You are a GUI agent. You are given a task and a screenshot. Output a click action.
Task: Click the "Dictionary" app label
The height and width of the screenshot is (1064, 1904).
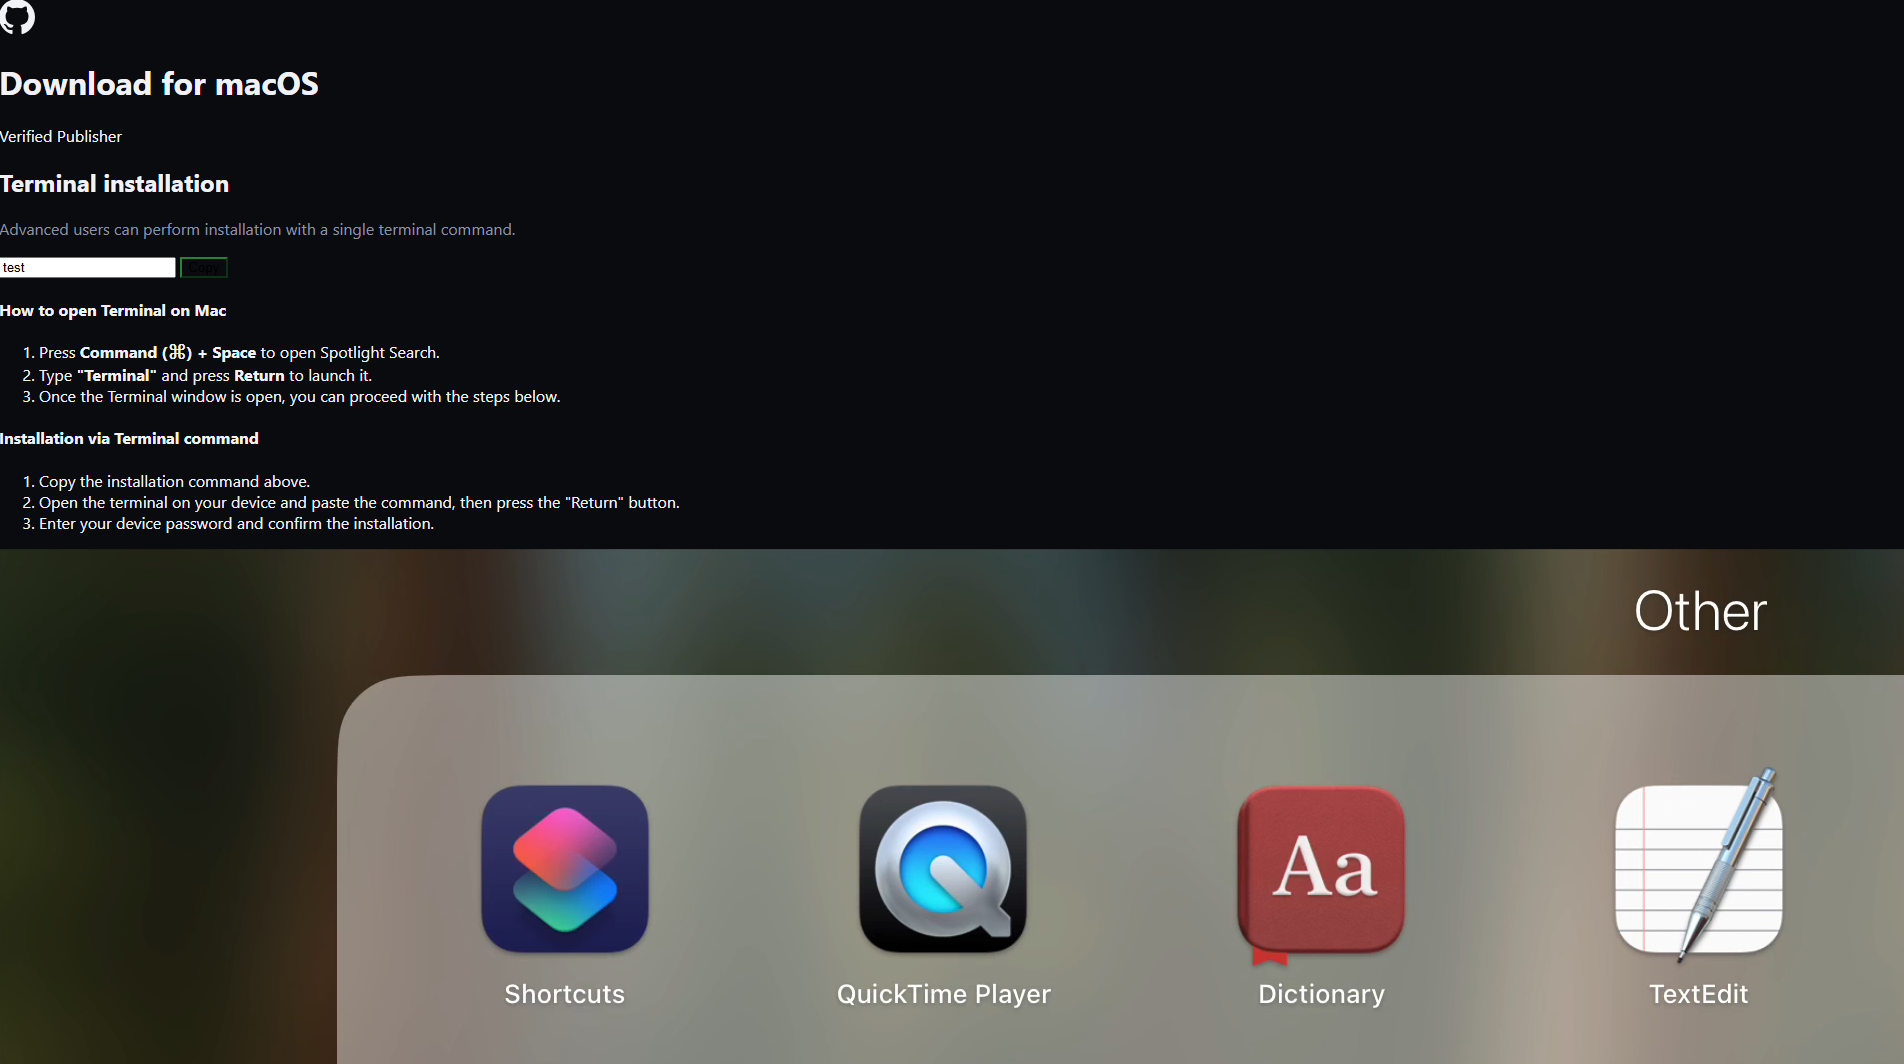[1321, 994]
